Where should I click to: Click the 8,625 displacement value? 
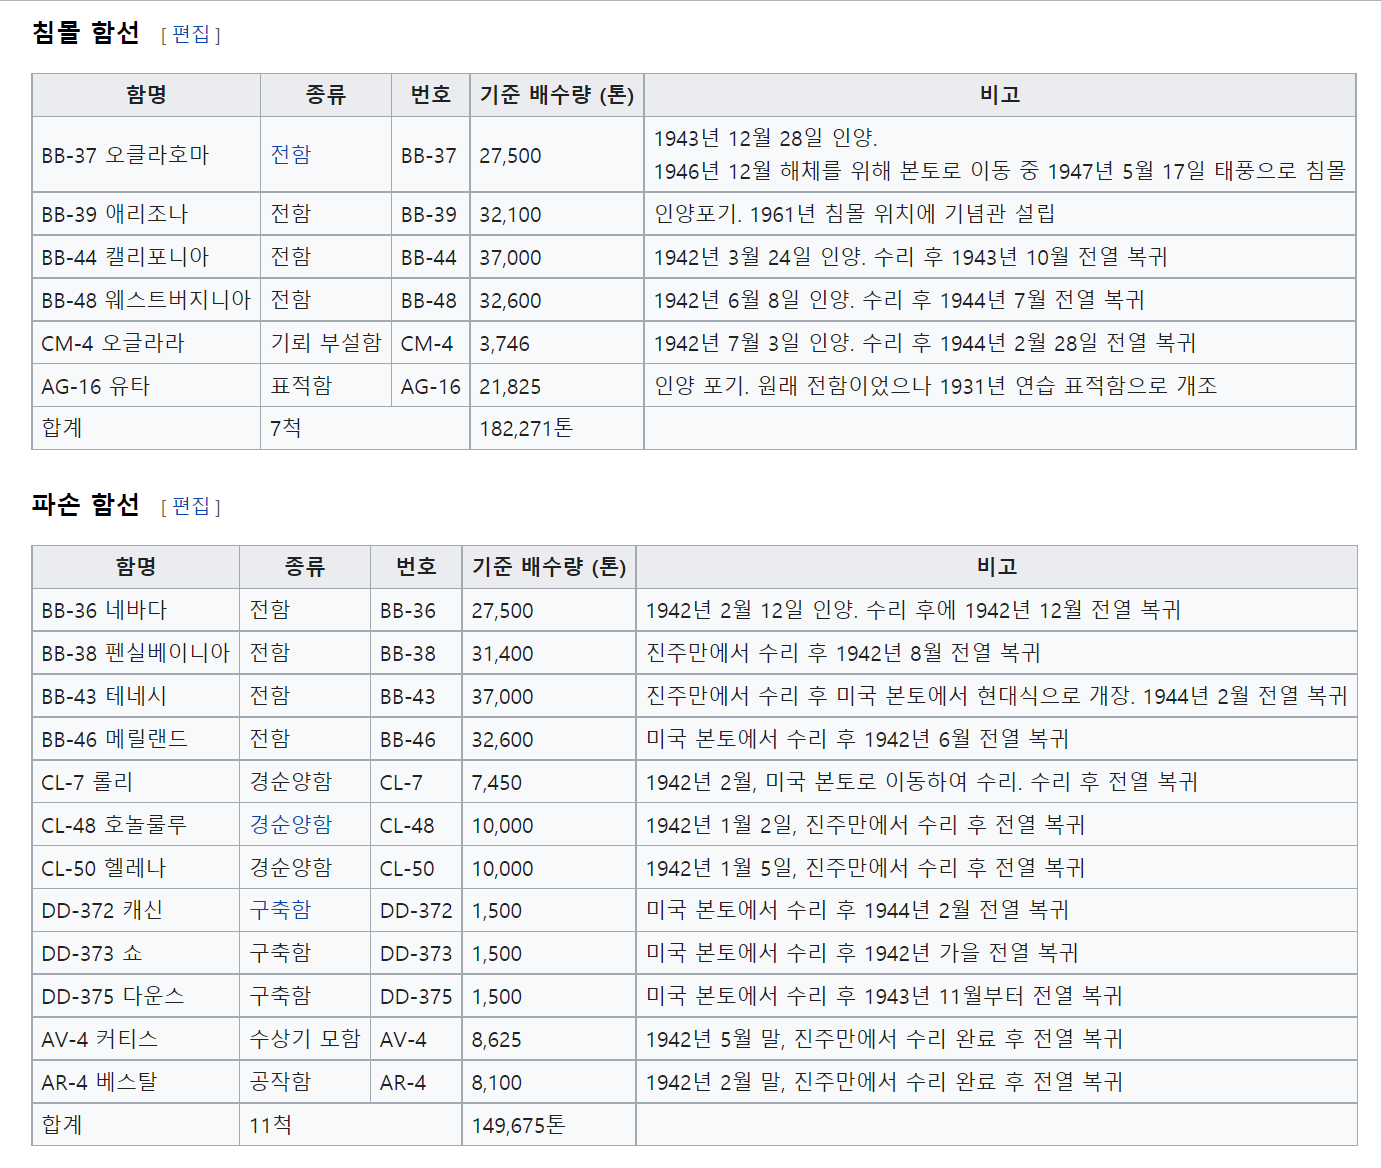click(x=497, y=1040)
